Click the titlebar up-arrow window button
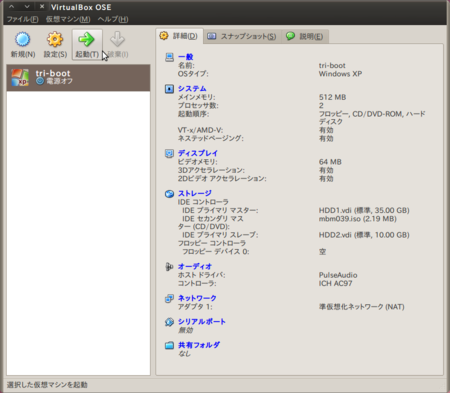The width and height of the screenshot is (450, 393). coord(11,7)
